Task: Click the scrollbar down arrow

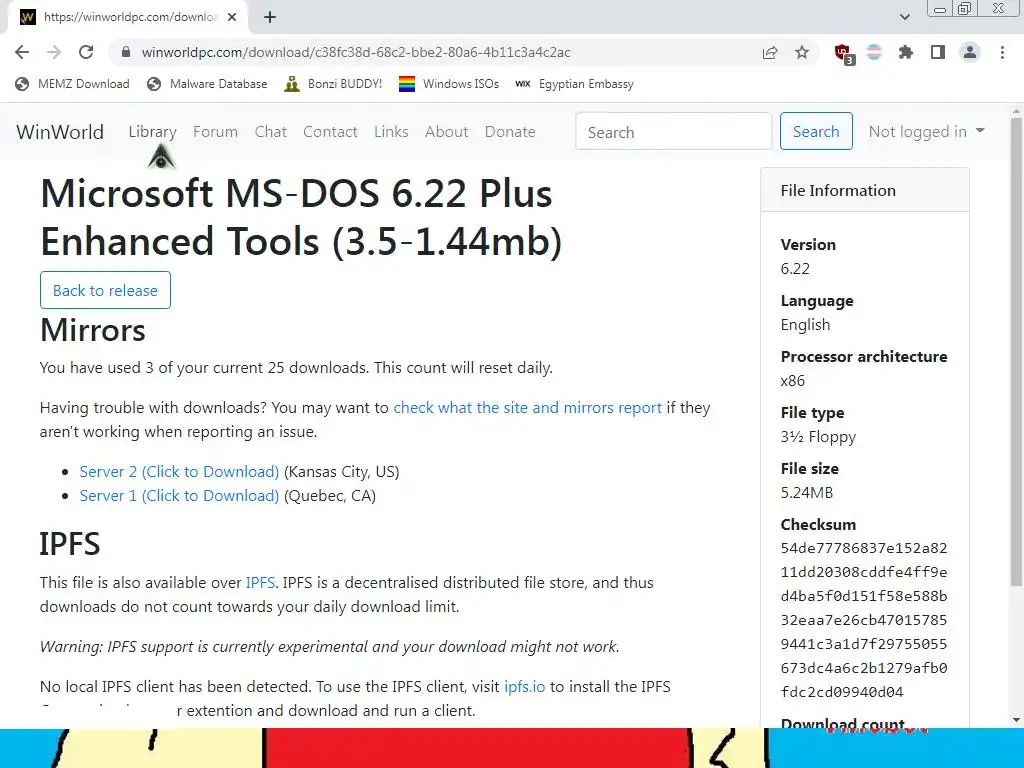Action: [1016, 720]
